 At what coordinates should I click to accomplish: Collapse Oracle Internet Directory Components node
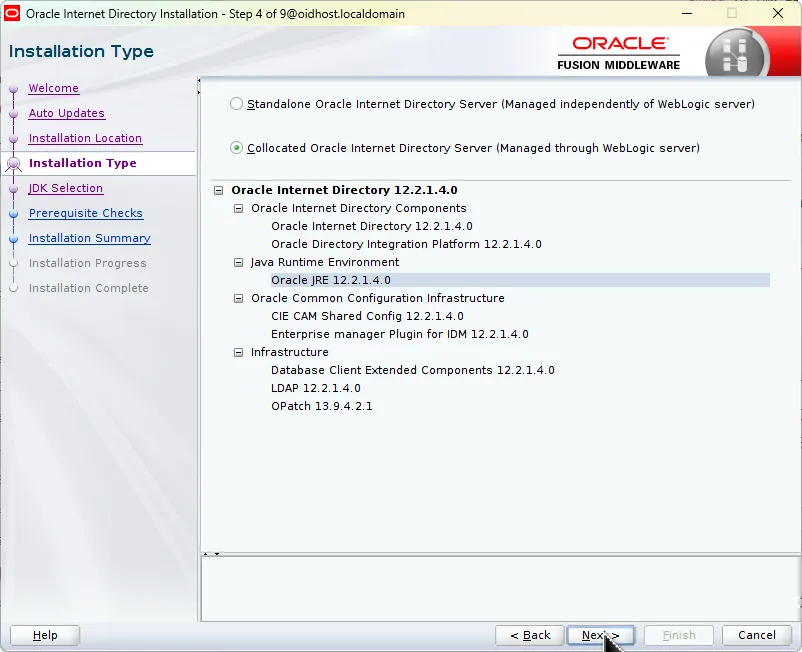coord(238,209)
